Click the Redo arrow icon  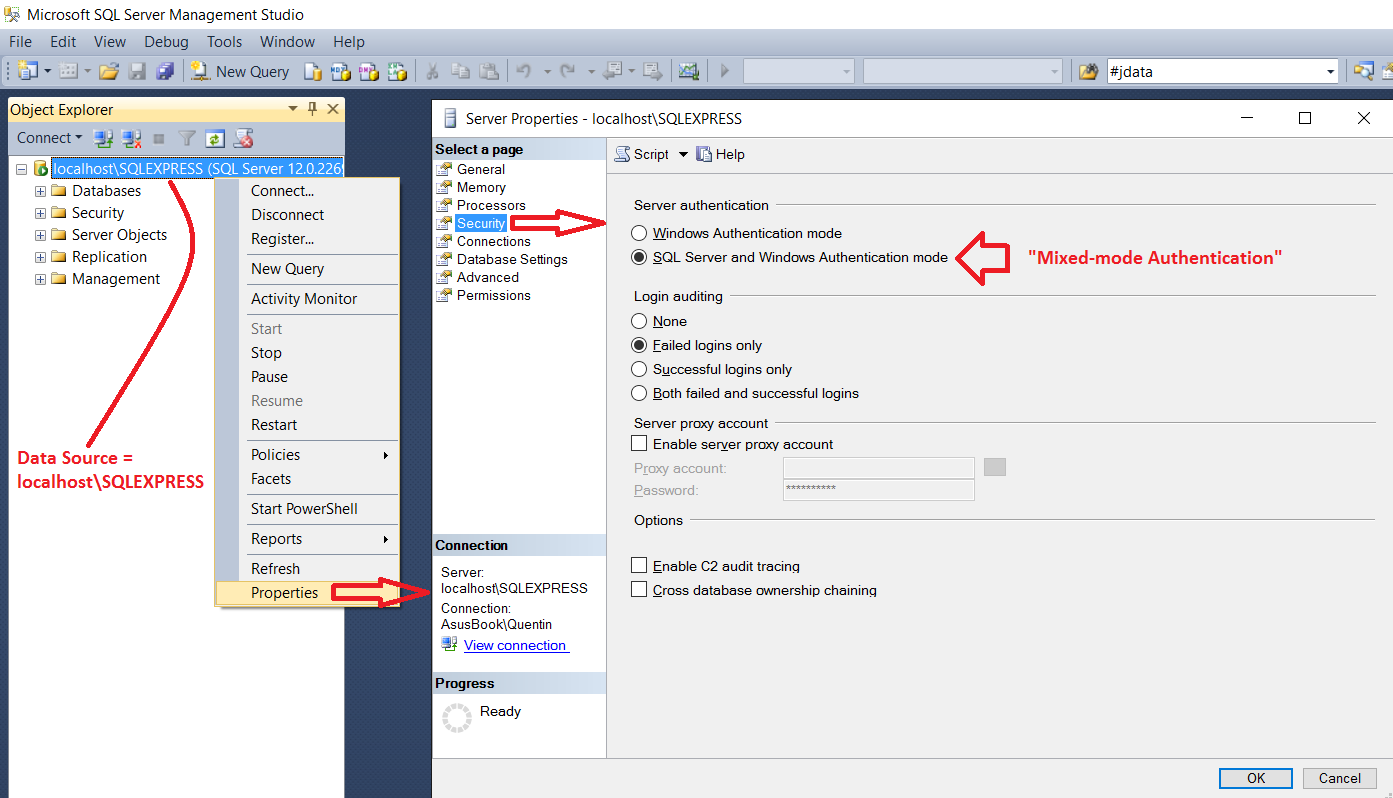tap(568, 71)
